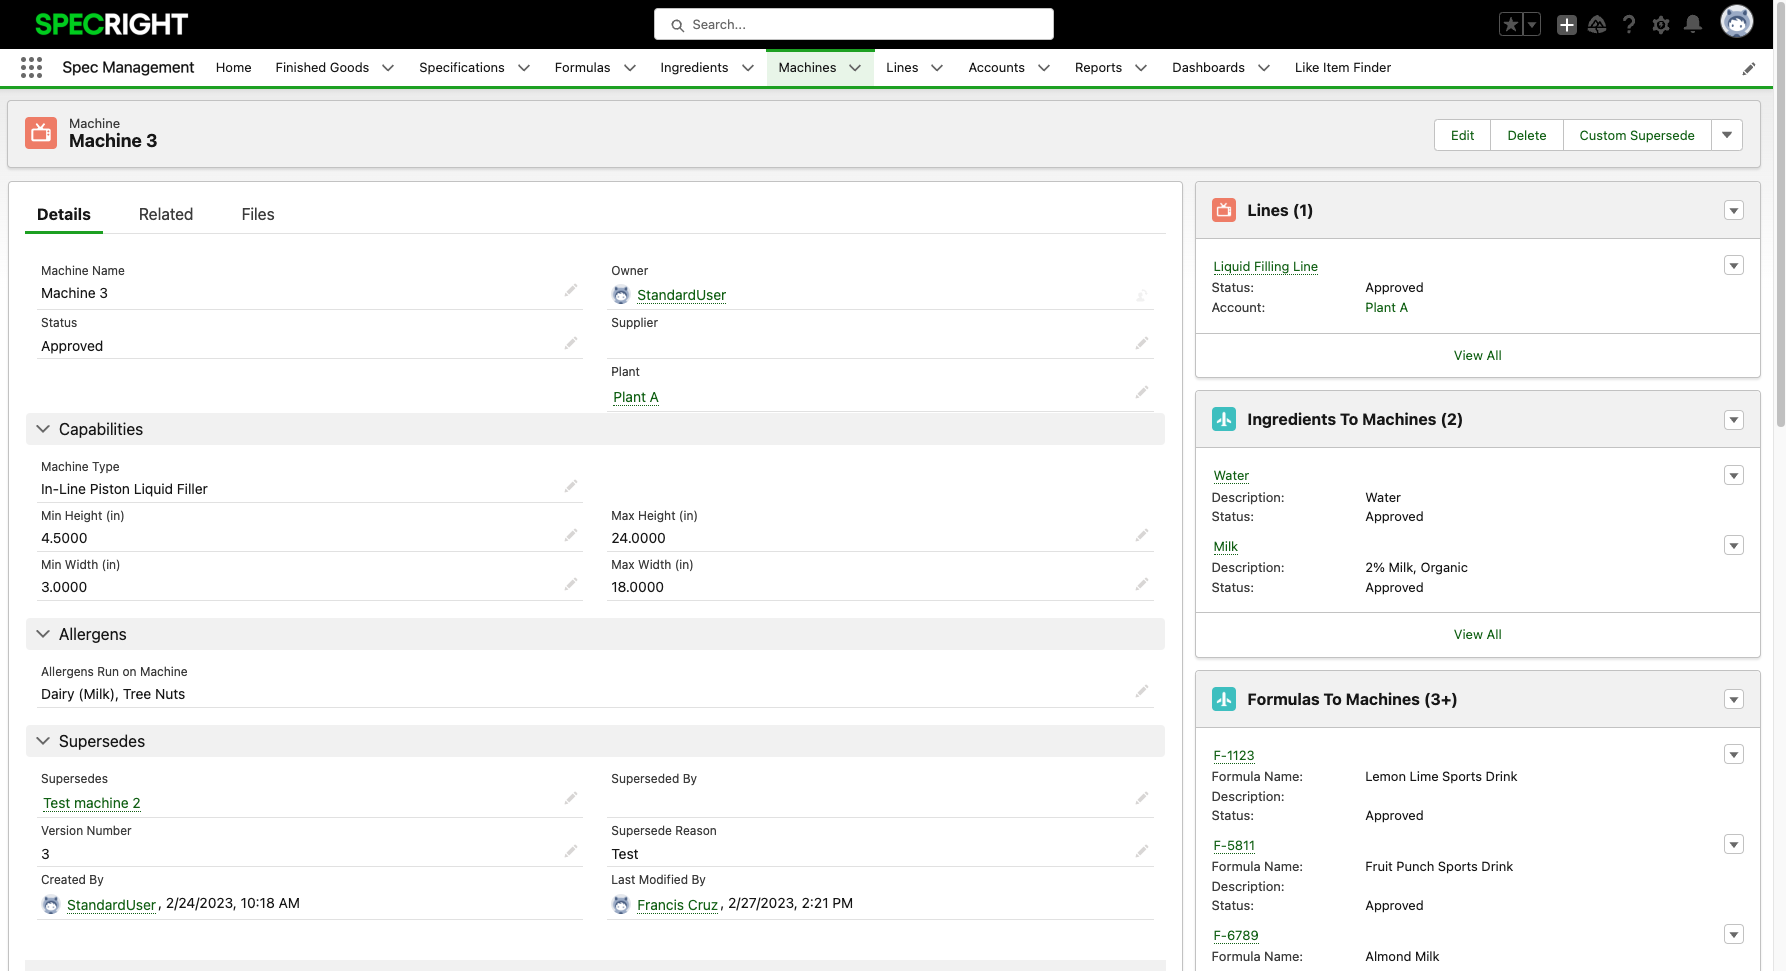Image resolution: width=1786 pixels, height=971 pixels.
Task: Collapse the Supersedes section
Action: pos(43,741)
